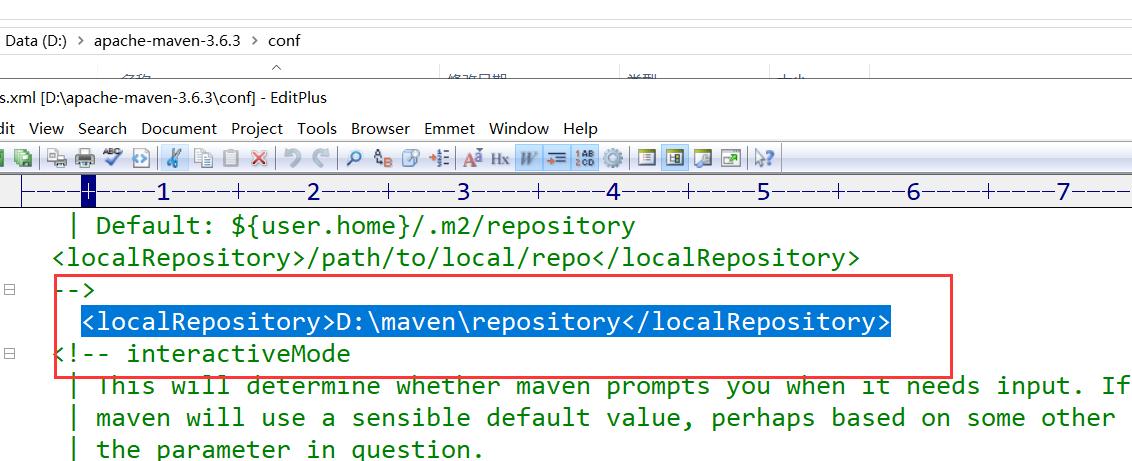Click the Cut scissors icon
Screen dimensions: 1132x461
[x=174, y=158]
